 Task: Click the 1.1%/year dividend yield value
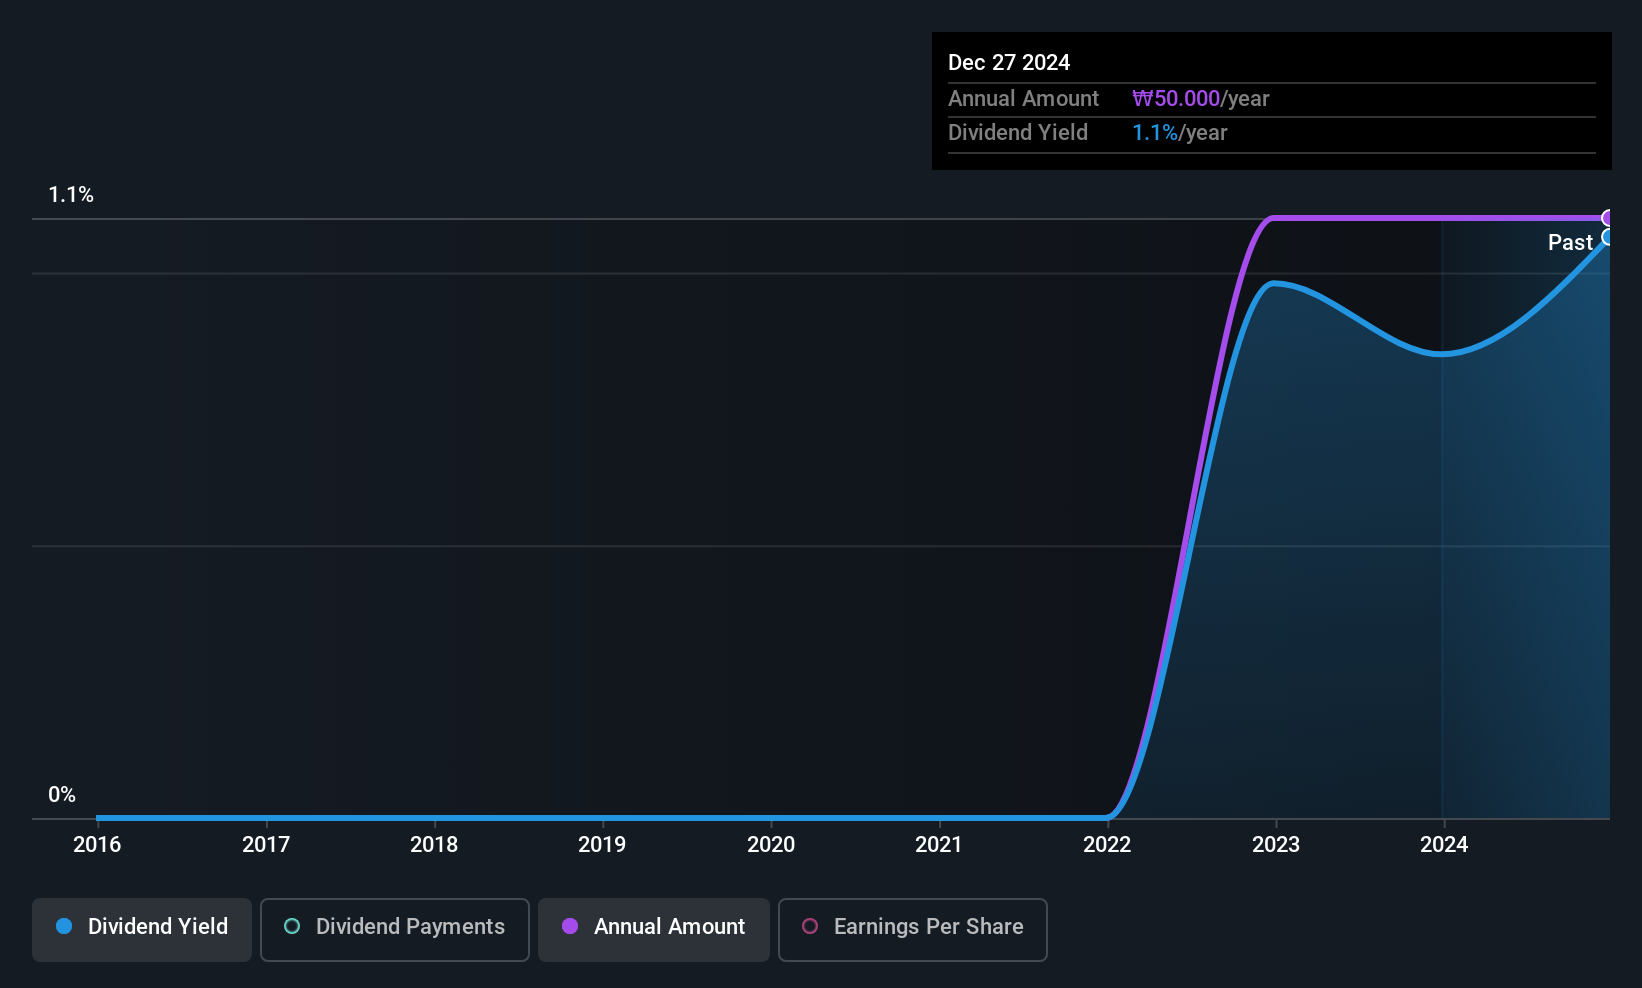pyautogui.click(x=1179, y=133)
